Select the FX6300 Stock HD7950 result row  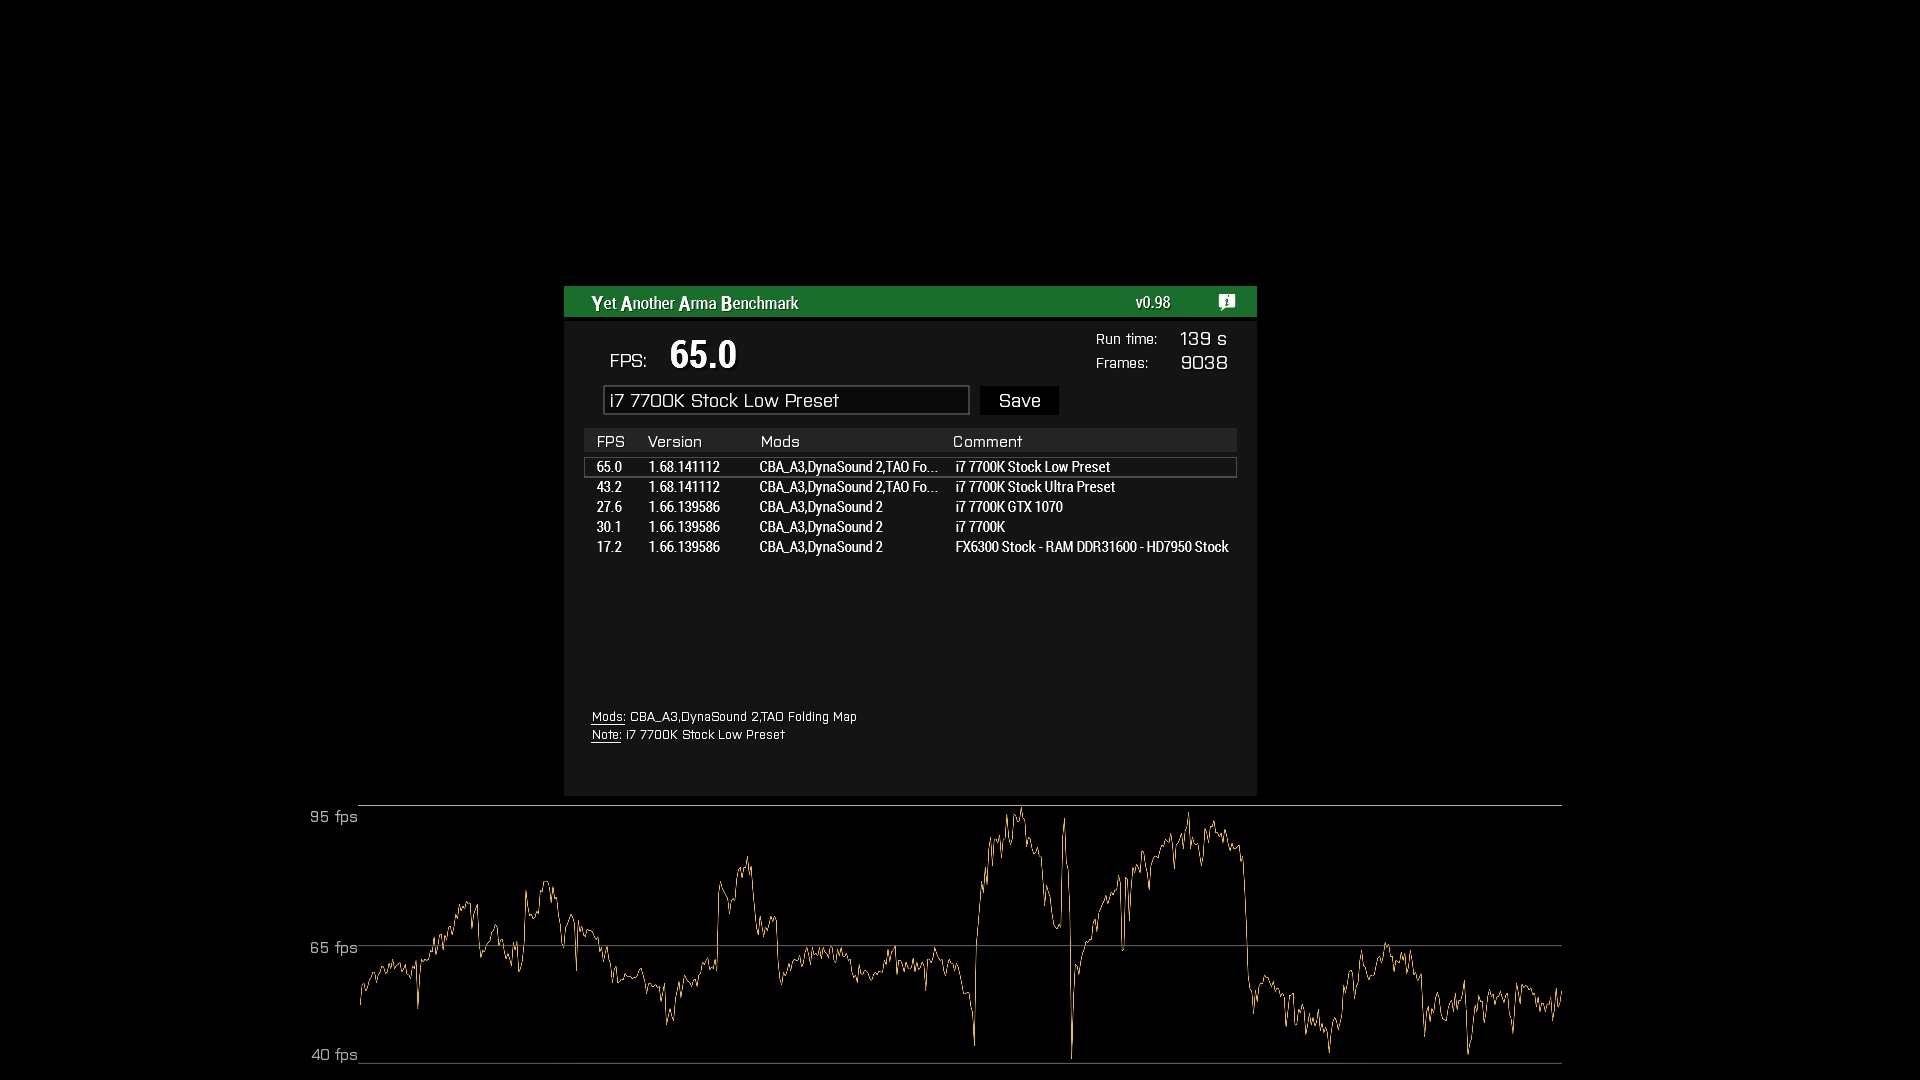[909, 547]
